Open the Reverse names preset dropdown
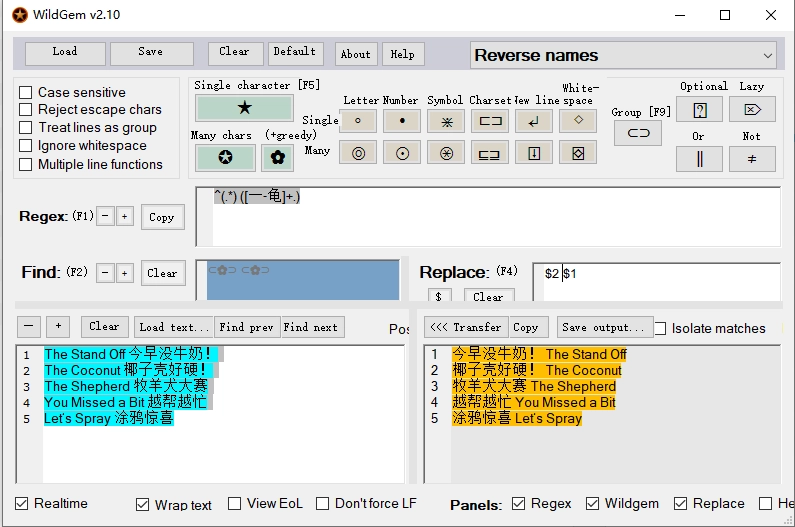The image size is (795, 527). tap(623, 56)
